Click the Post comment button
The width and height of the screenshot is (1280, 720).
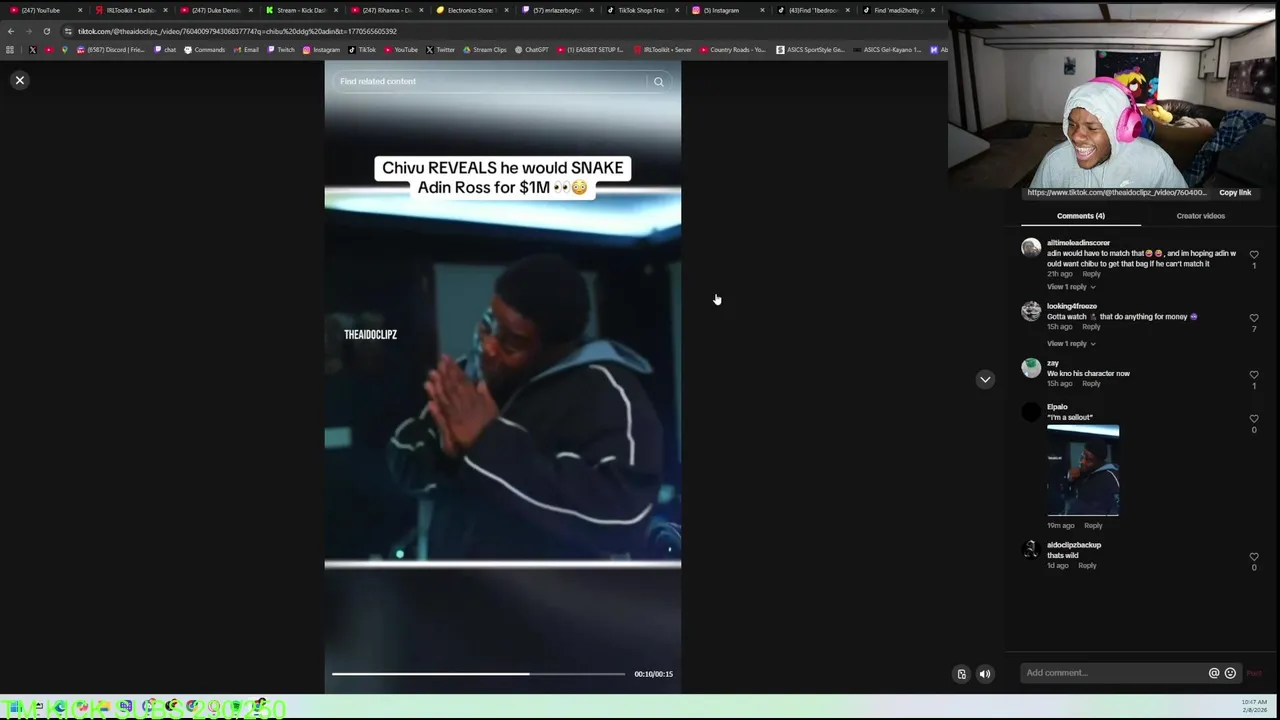[1254, 673]
